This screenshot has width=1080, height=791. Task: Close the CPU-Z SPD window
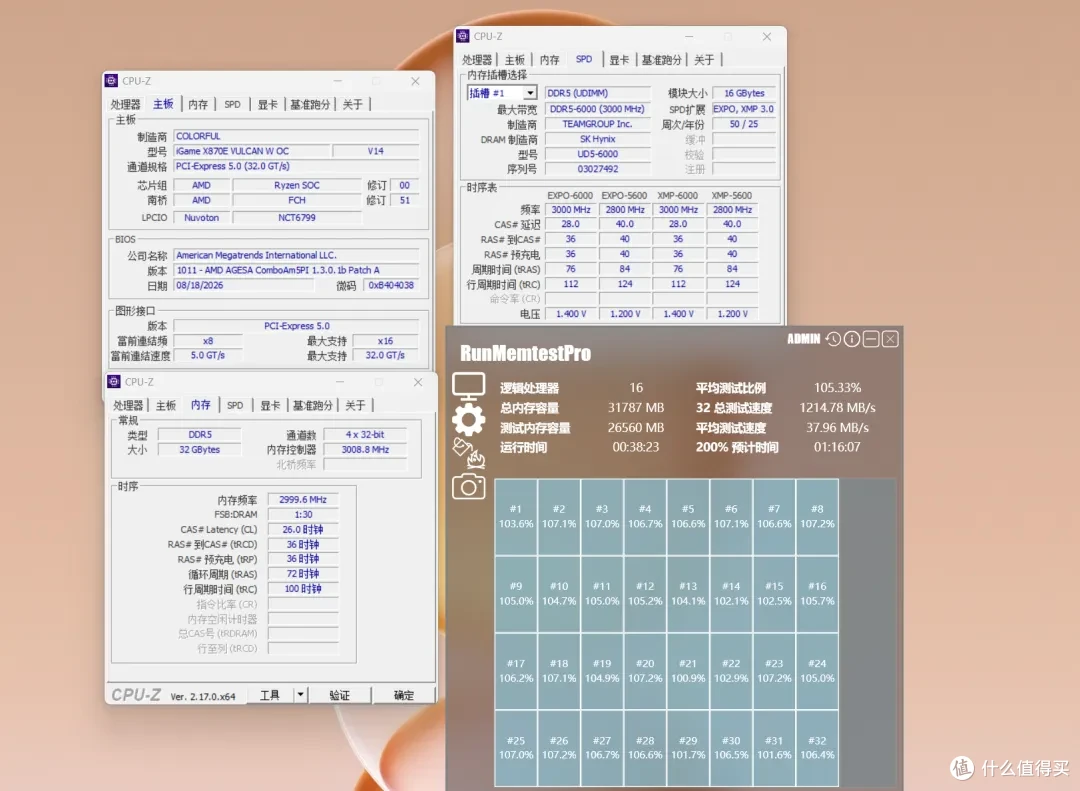click(767, 37)
